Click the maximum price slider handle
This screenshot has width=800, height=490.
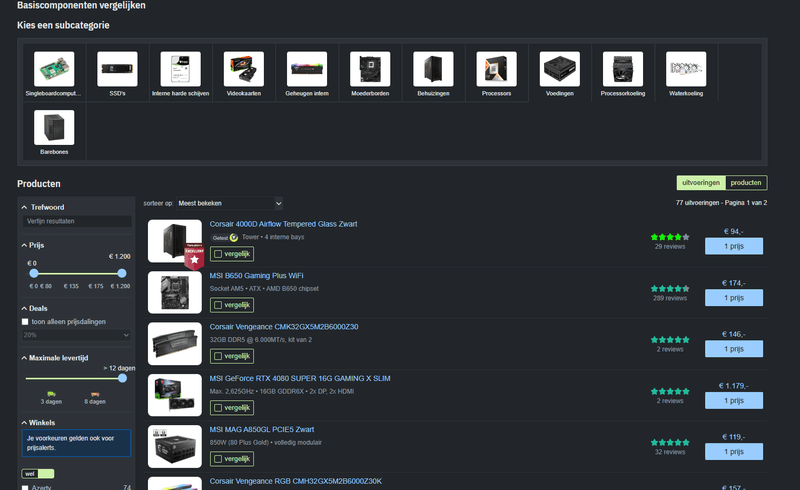point(121,274)
